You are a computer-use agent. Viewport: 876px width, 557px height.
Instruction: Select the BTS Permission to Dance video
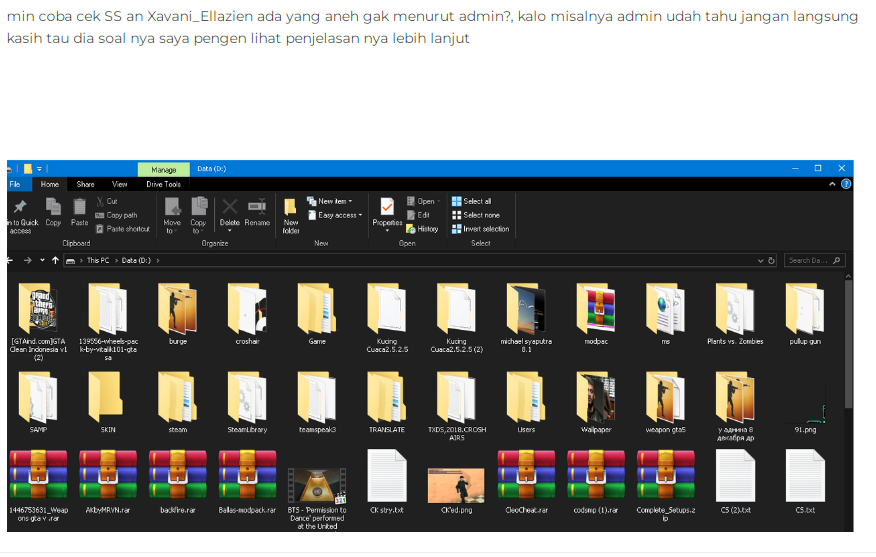point(317,498)
